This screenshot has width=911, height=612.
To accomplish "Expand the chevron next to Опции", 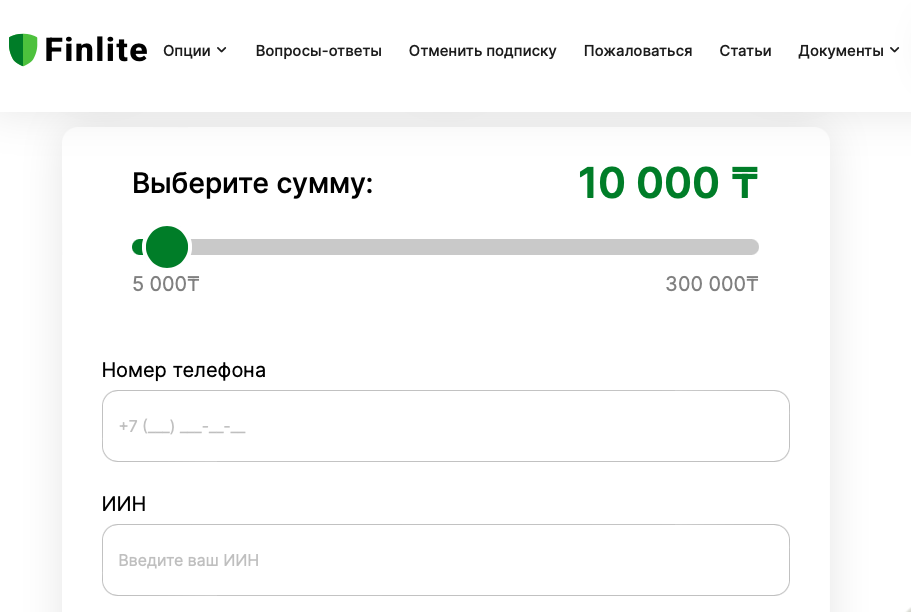I will click(x=222, y=50).
